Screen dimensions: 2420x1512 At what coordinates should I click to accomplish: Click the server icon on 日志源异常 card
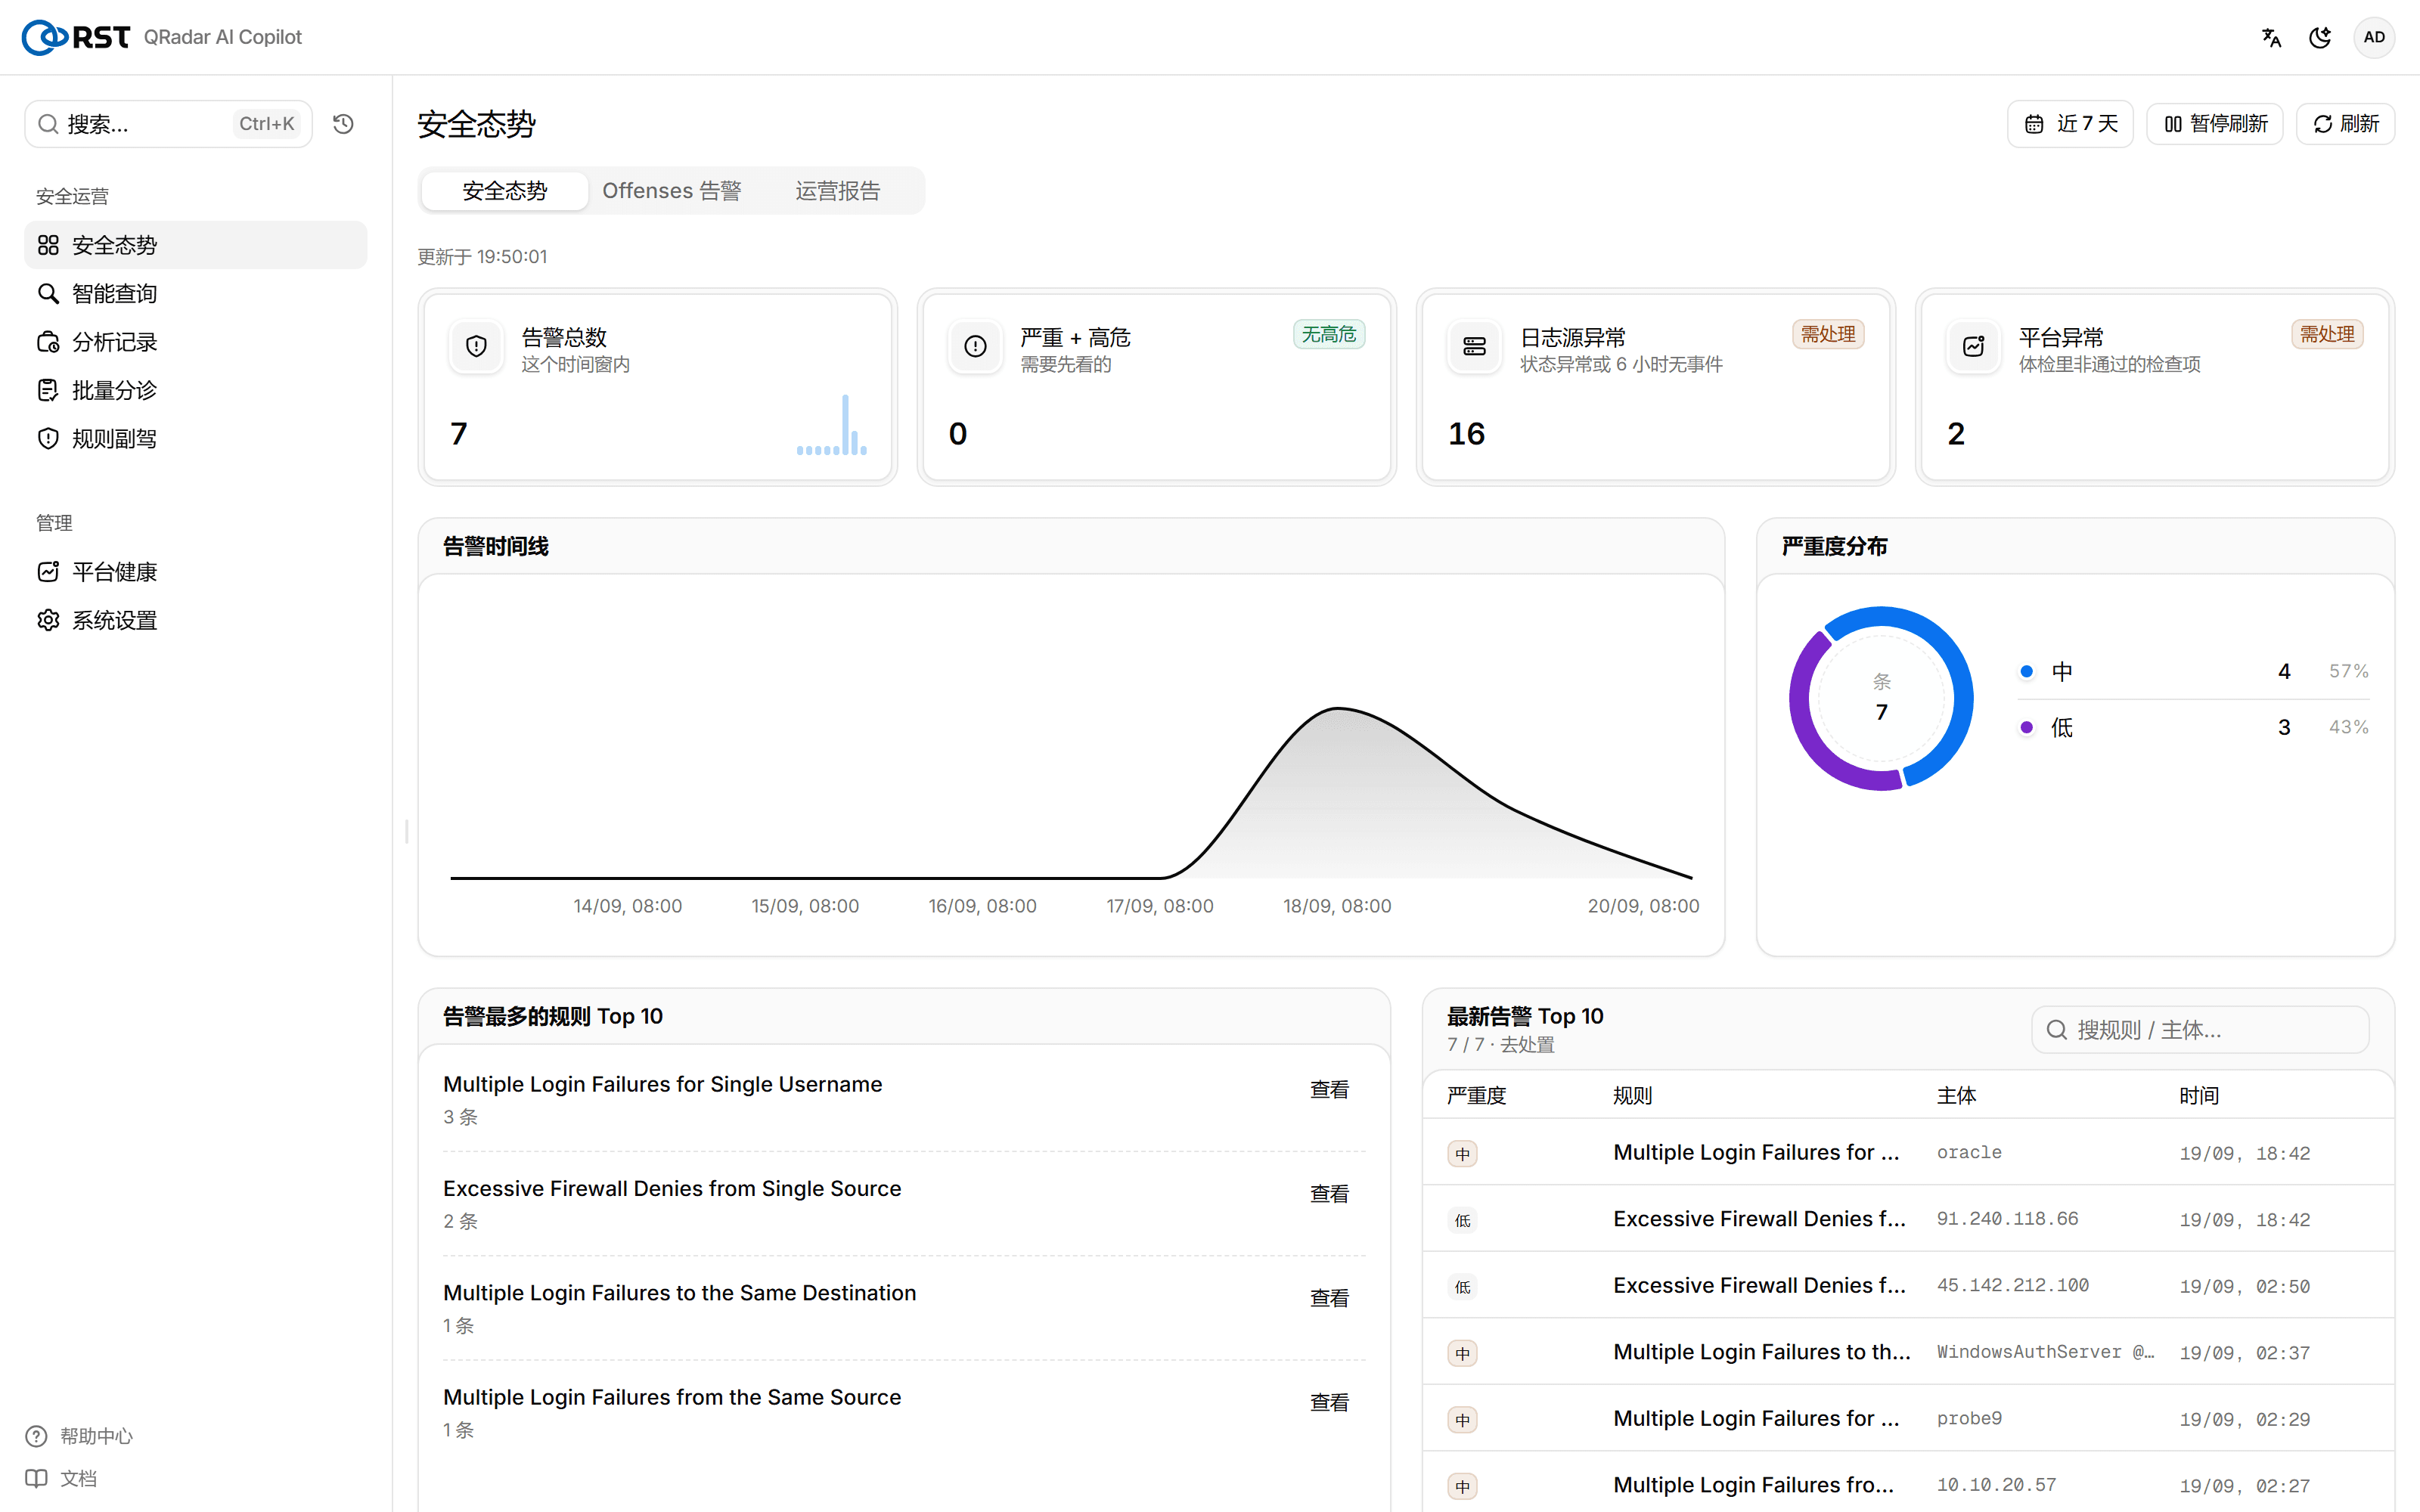(1474, 347)
